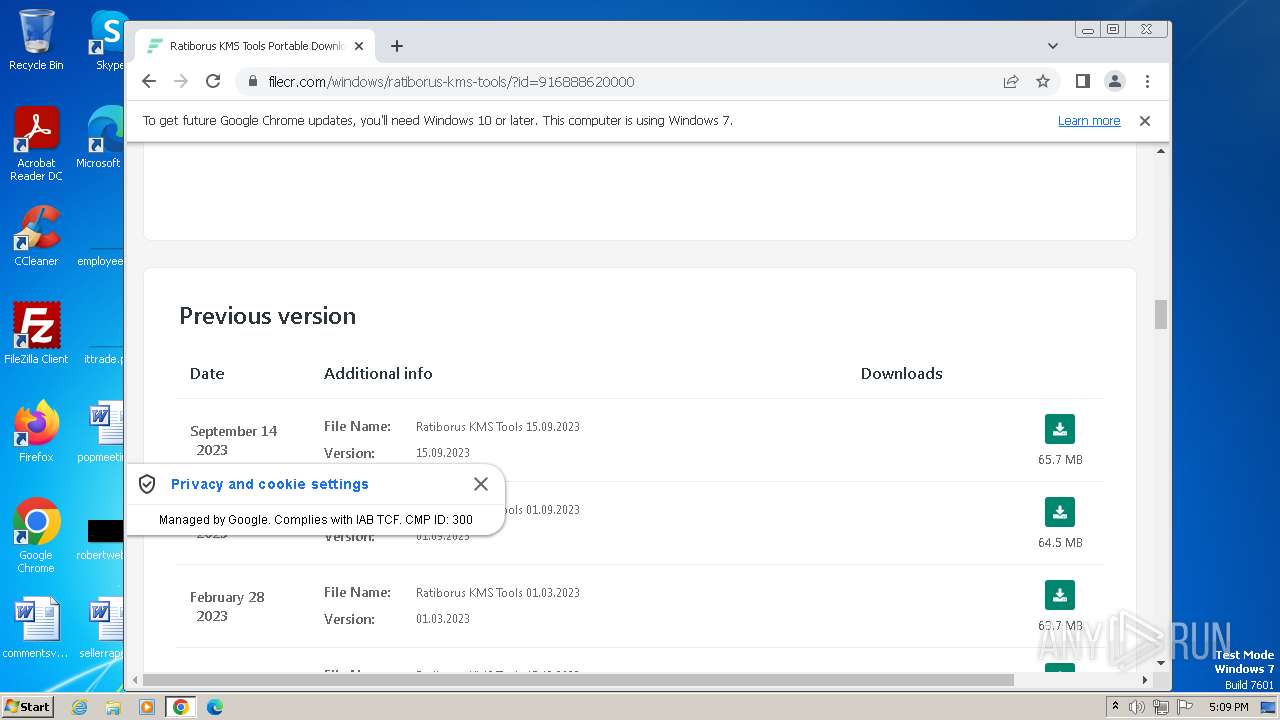Close the Ratiborus KMS Tools tab
This screenshot has width=1280, height=720.
(x=359, y=46)
